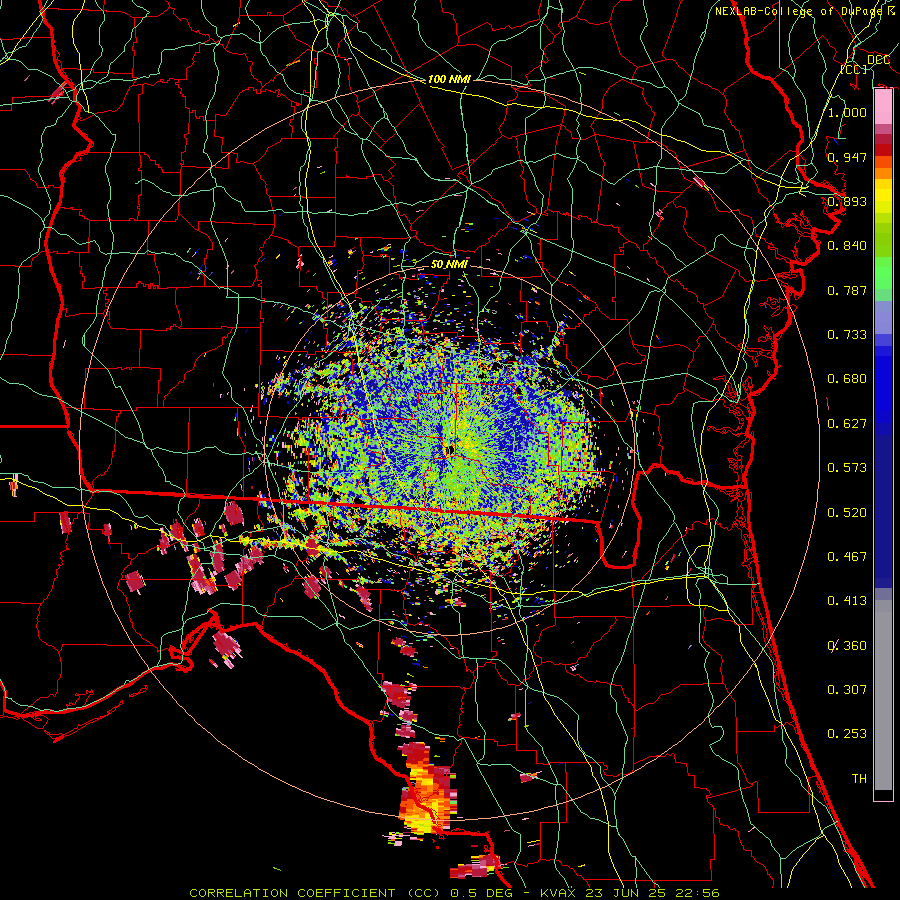Click the "100 NMI" range ring label

tap(449, 79)
